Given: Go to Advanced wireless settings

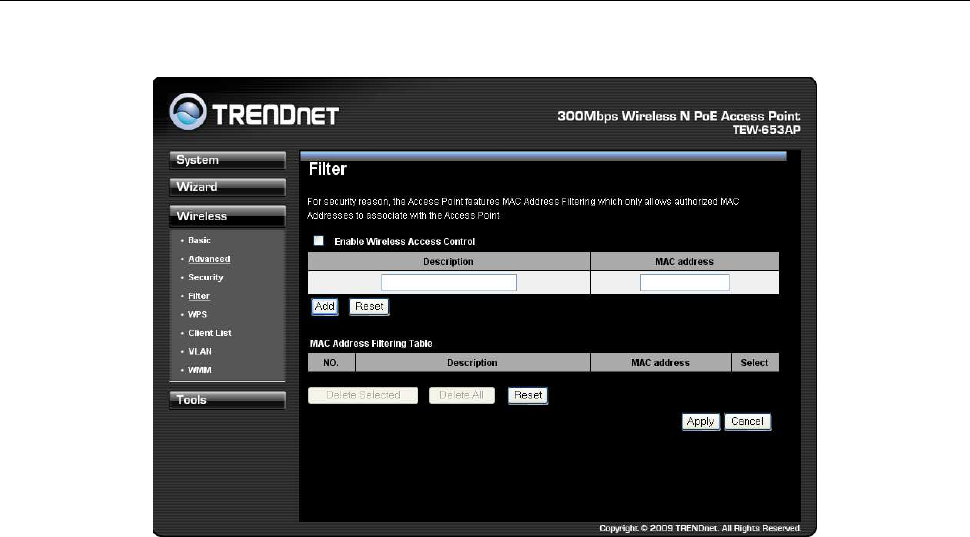Looking at the screenshot, I should [209, 259].
